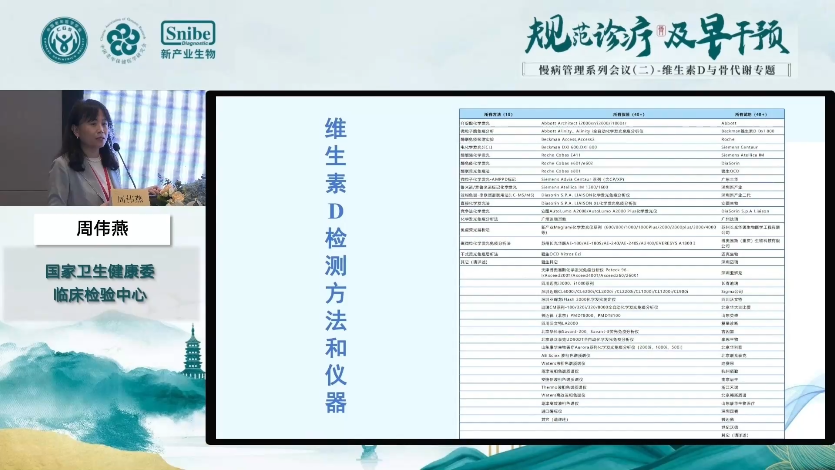Click the 临床检验中心 affiliation line
The width and height of the screenshot is (835, 470).
tap(100, 295)
